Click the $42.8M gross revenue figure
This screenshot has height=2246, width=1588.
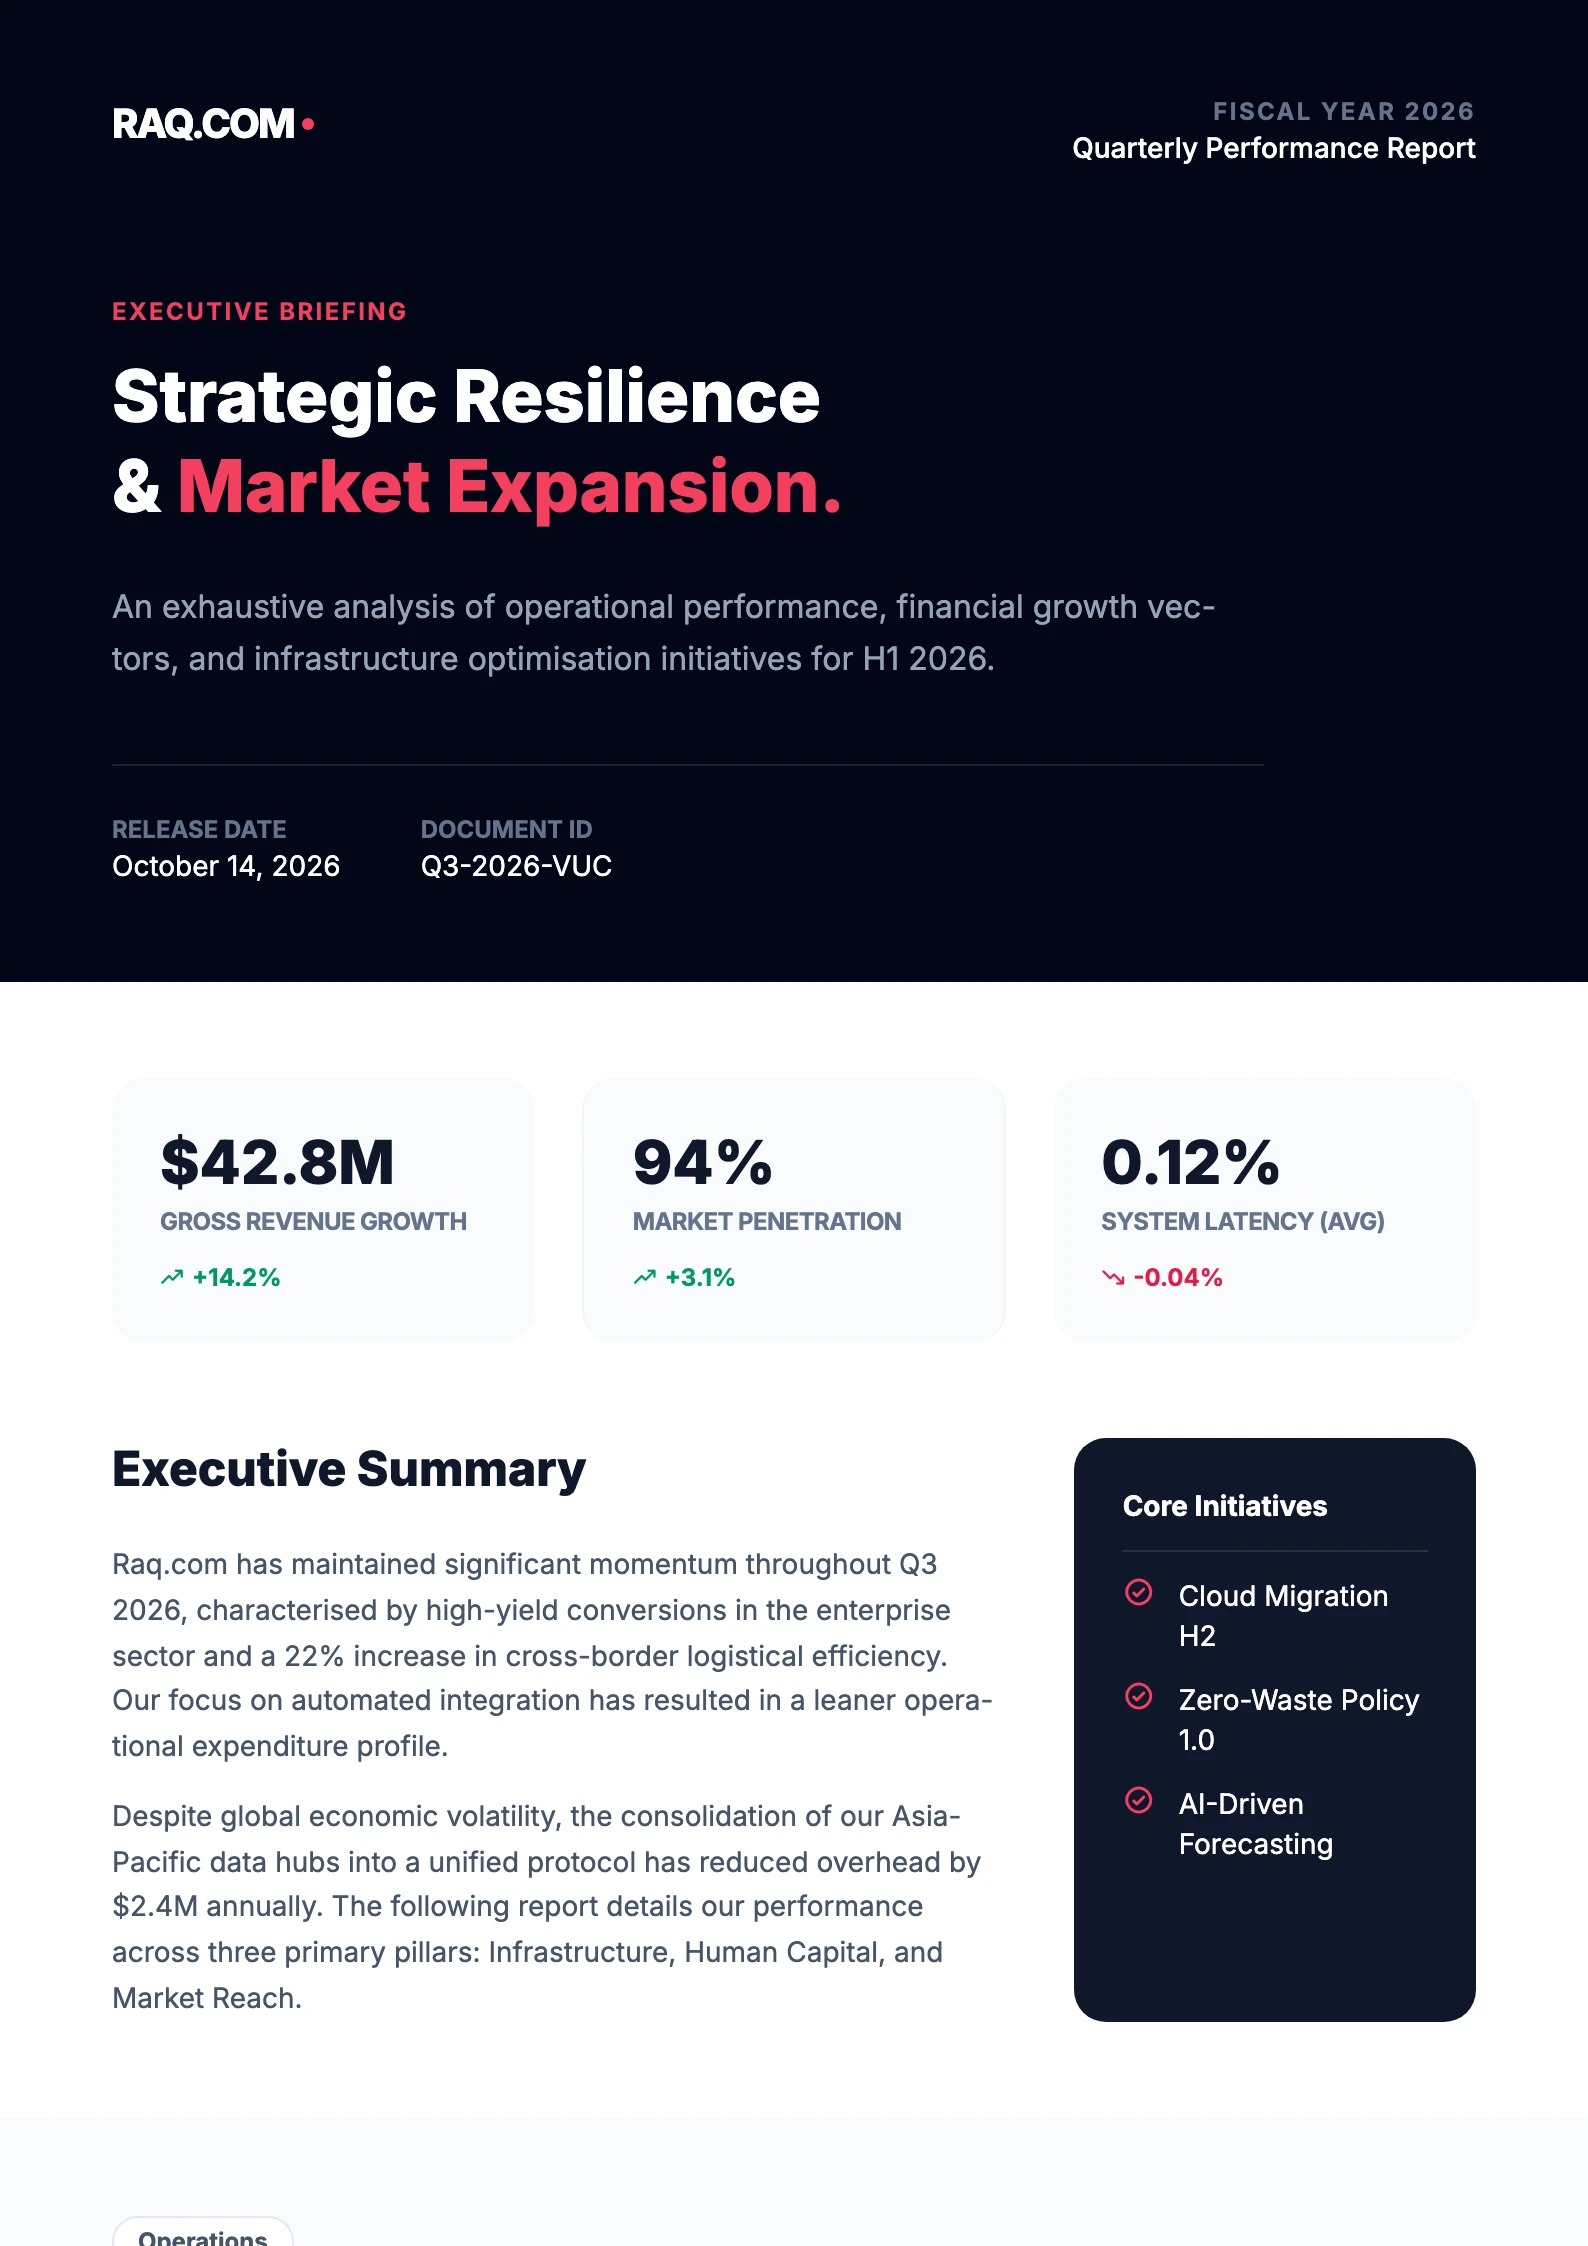click(277, 1162)
